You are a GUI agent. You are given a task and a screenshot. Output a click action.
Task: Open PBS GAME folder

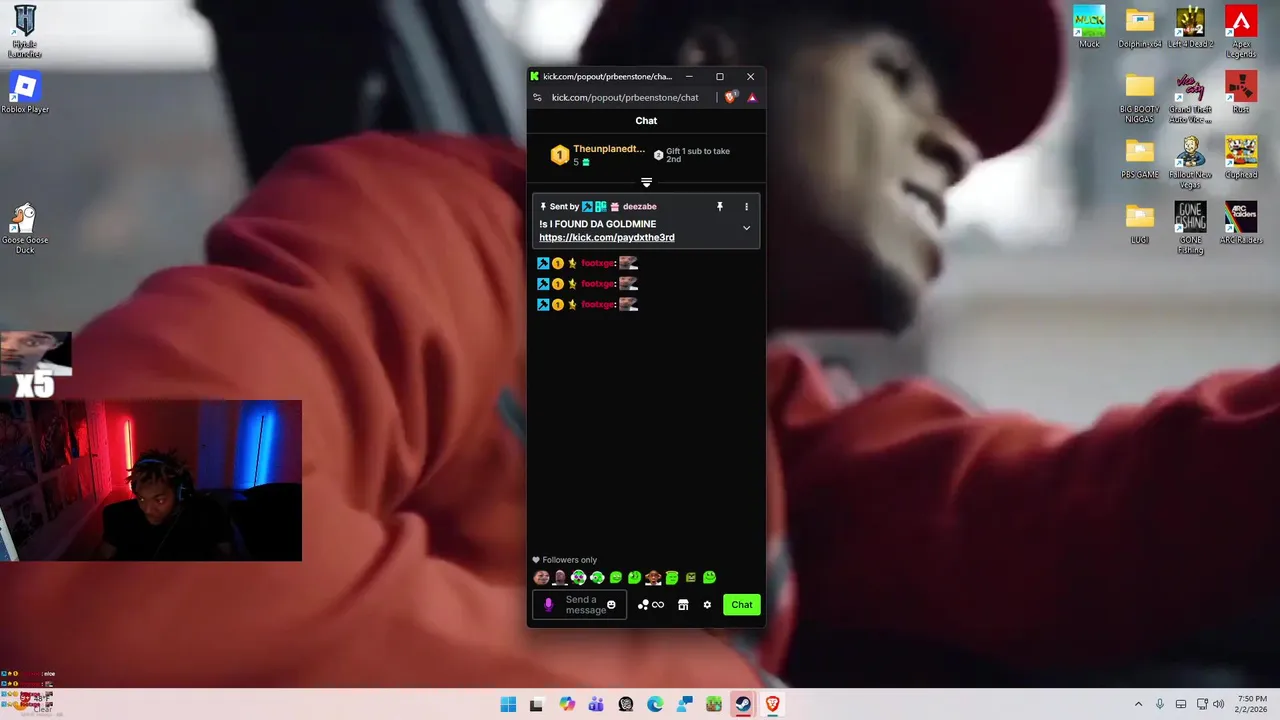[x=1140, y=158]
